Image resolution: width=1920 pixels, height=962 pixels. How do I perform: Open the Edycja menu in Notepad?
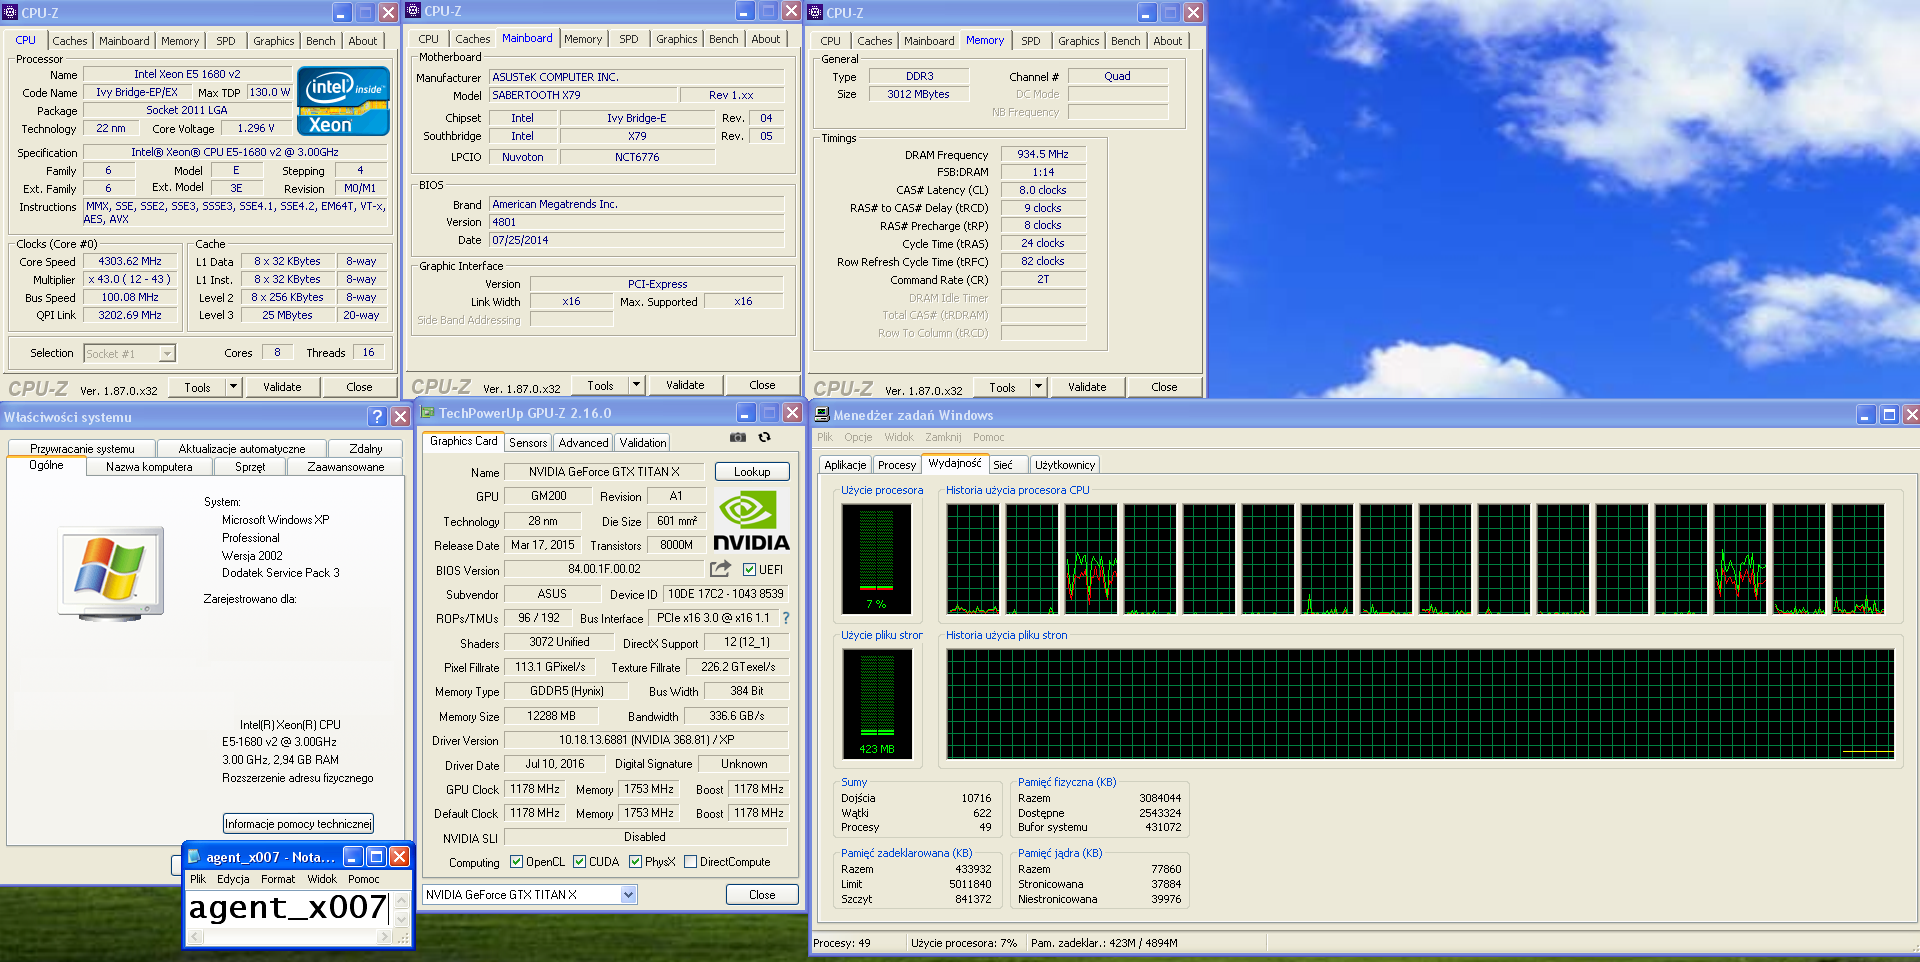(233, 879)
